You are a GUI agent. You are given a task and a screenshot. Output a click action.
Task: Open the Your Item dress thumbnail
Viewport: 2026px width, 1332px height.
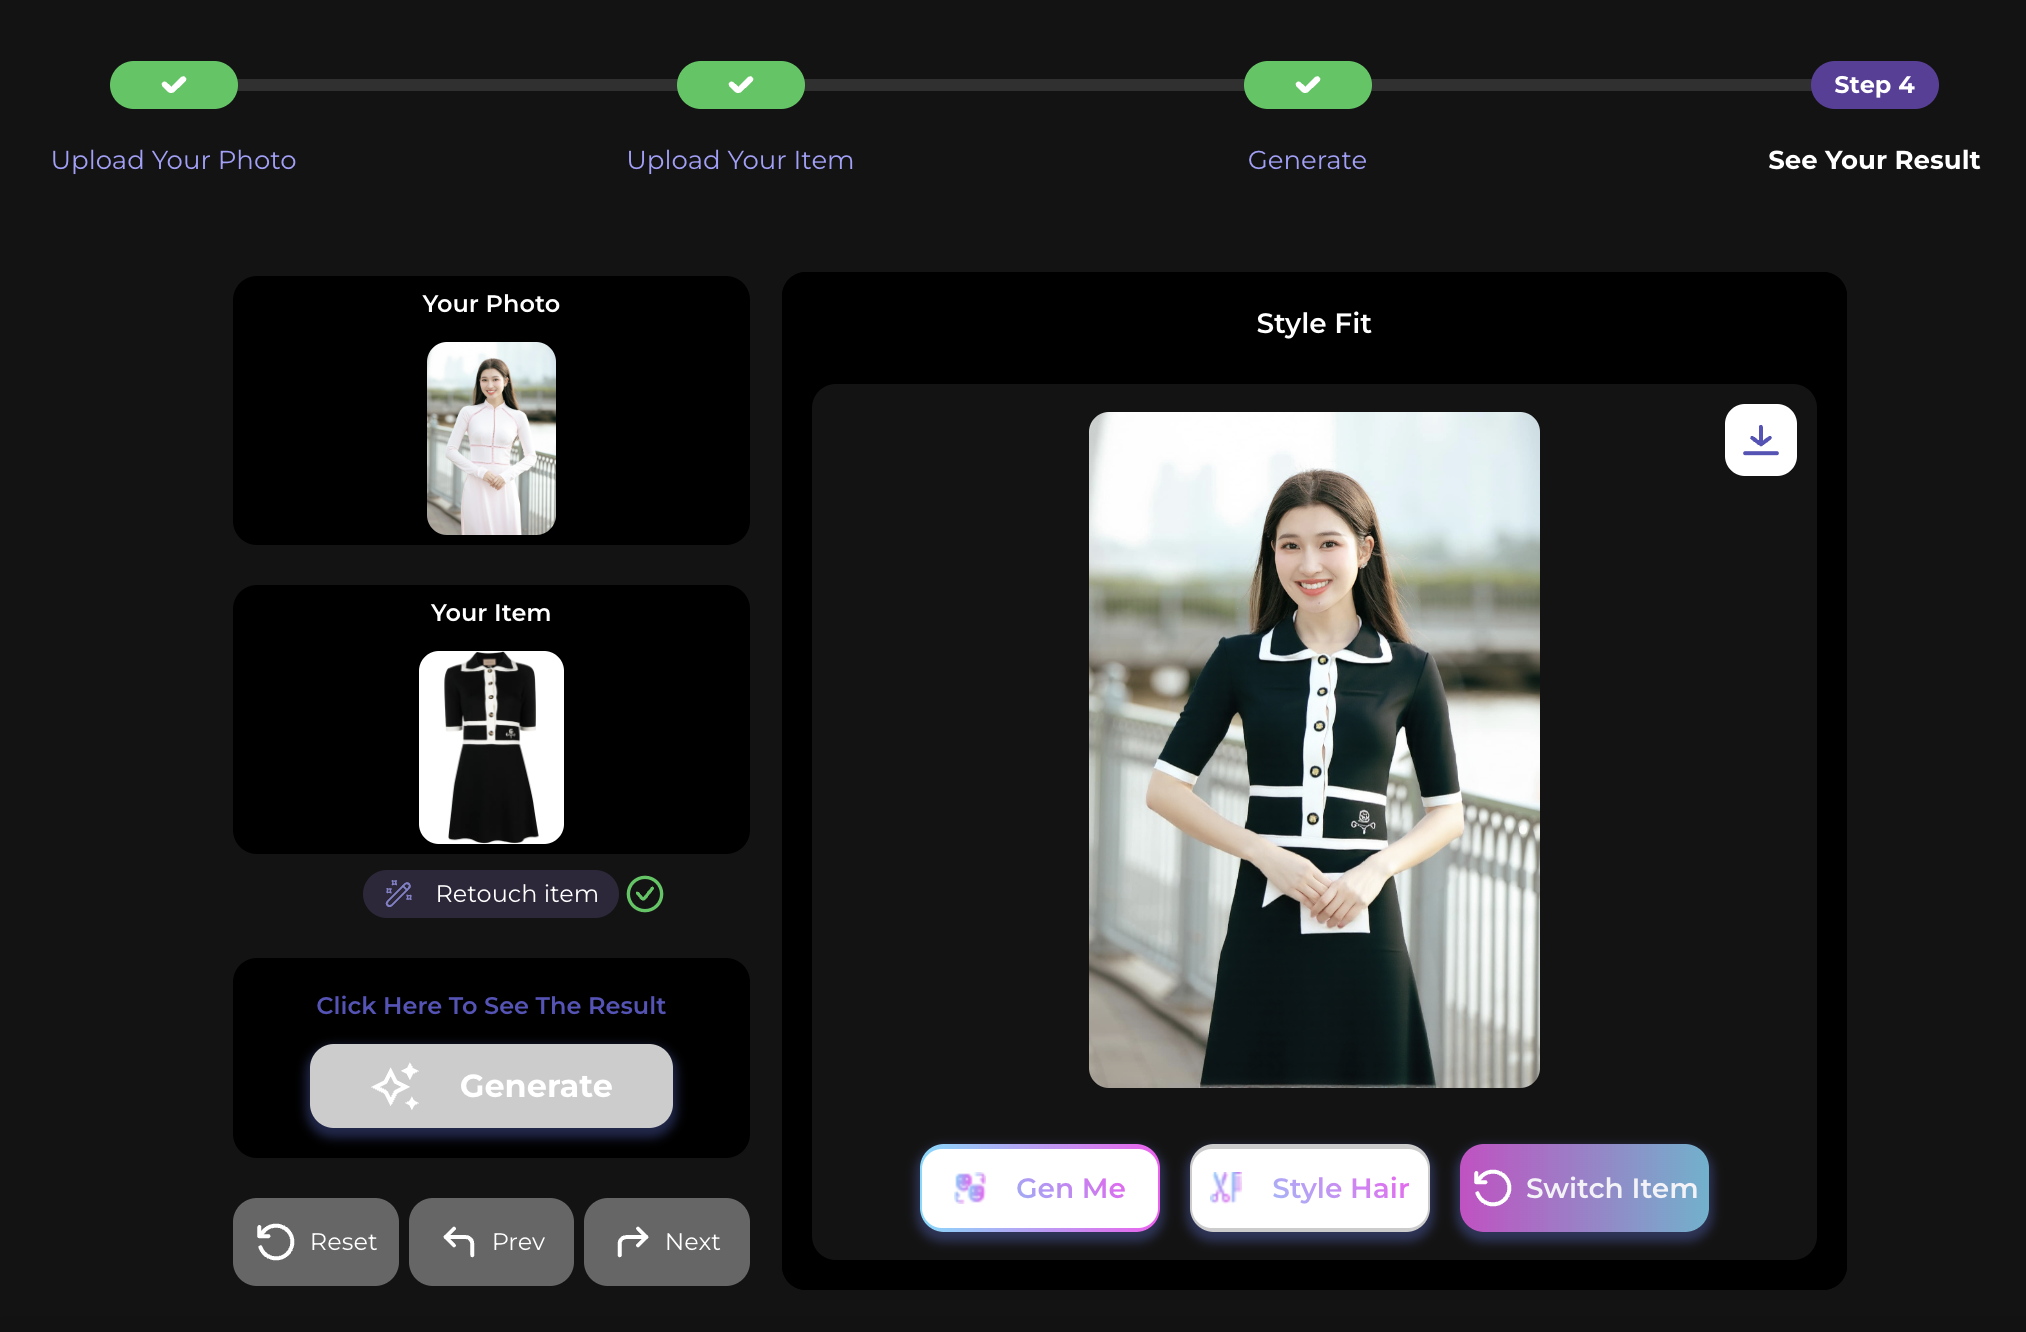(491, 747)
